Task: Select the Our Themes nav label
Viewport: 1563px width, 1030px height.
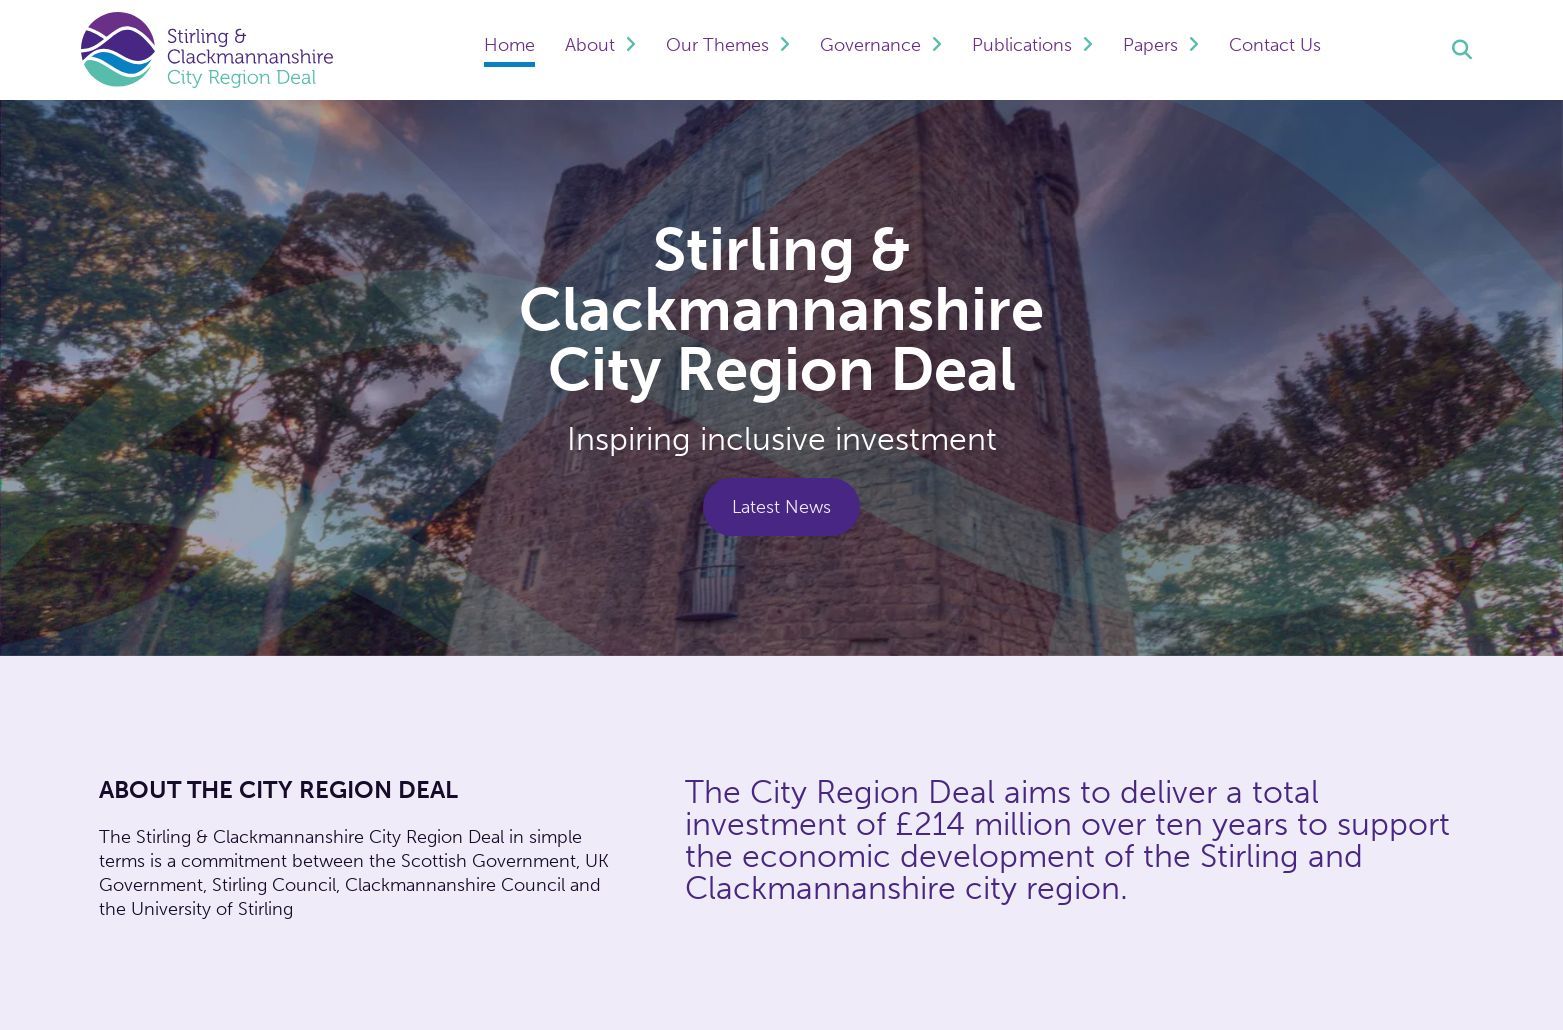Action: coord(717,45)
